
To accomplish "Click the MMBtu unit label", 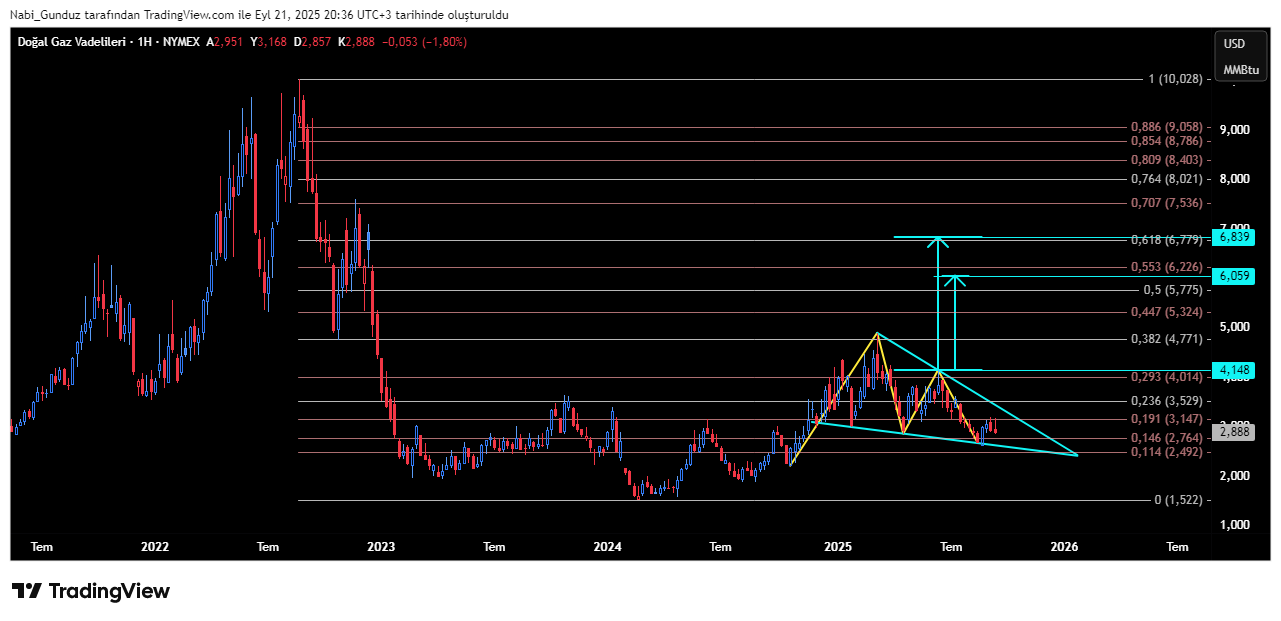I will (1241, 70).
